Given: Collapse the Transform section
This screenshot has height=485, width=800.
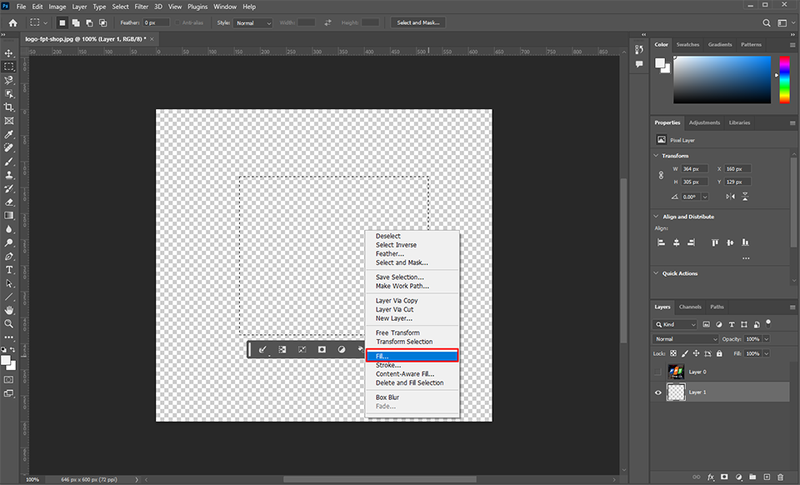Looking at the screenshot, I should (656, 156).
